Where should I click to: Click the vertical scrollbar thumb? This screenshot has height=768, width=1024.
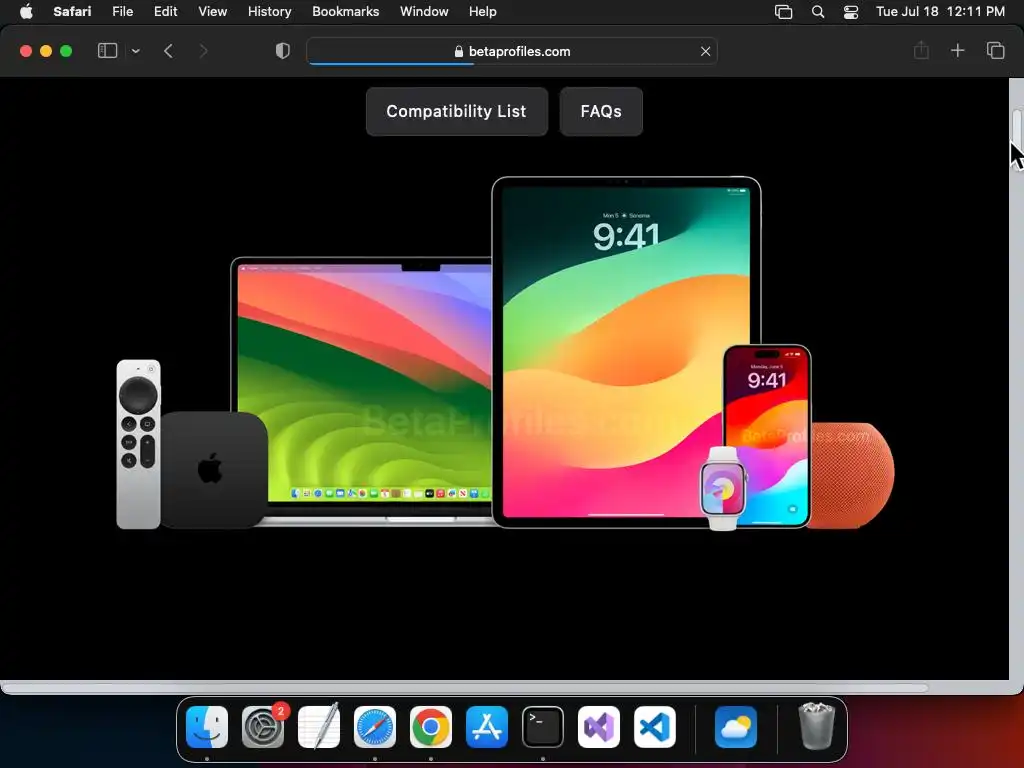1017,129
